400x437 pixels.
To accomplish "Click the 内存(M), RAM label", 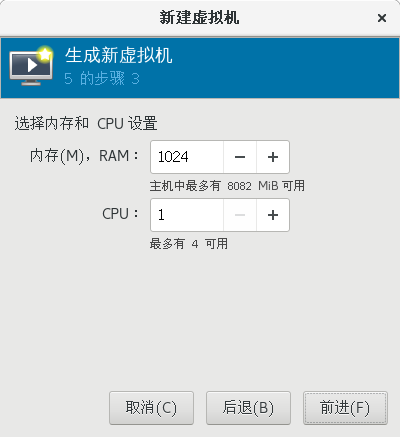I will point(84,156).
